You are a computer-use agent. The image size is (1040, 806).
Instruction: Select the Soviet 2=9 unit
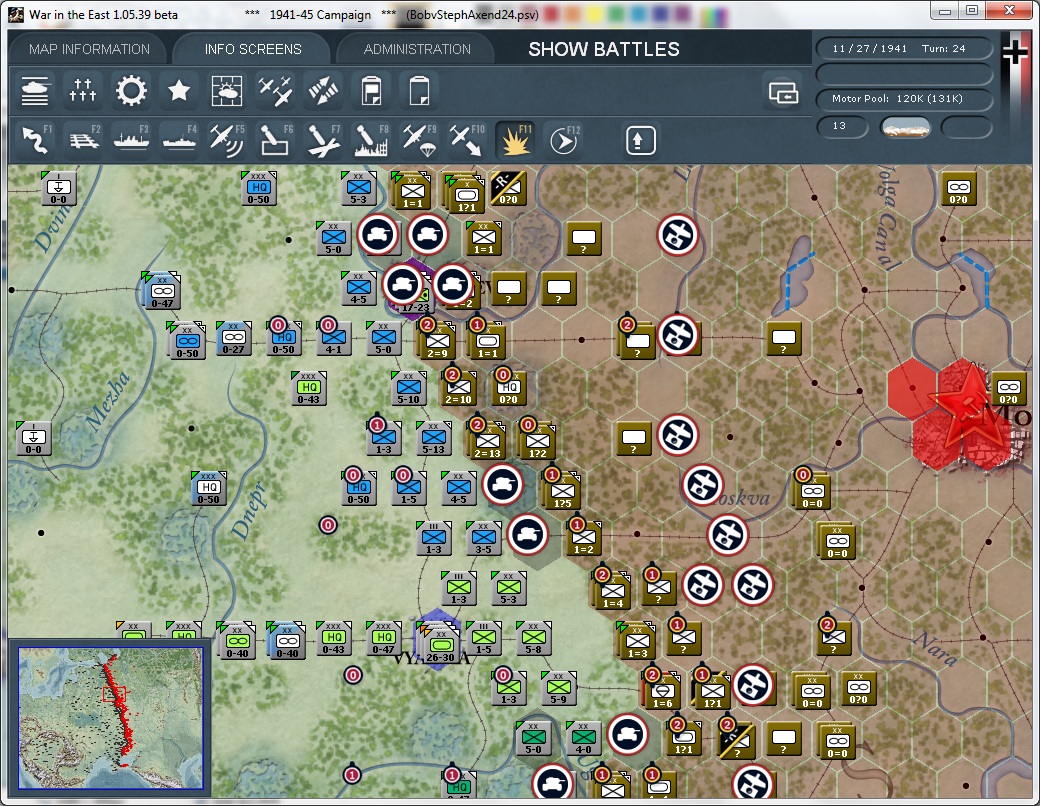(x=438, y=343)
